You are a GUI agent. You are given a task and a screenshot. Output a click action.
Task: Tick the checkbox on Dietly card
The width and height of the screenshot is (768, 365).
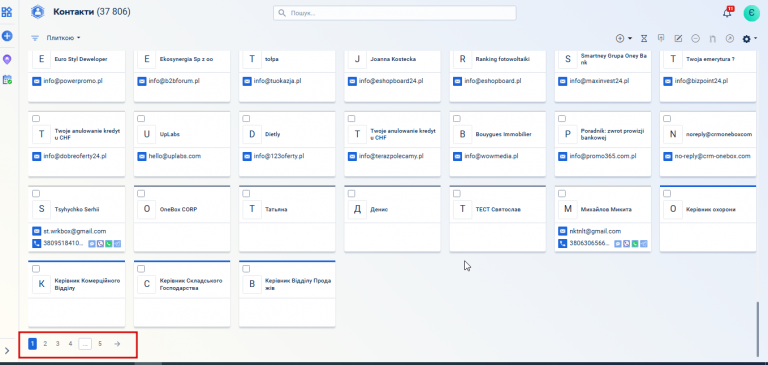coord(246,119)
